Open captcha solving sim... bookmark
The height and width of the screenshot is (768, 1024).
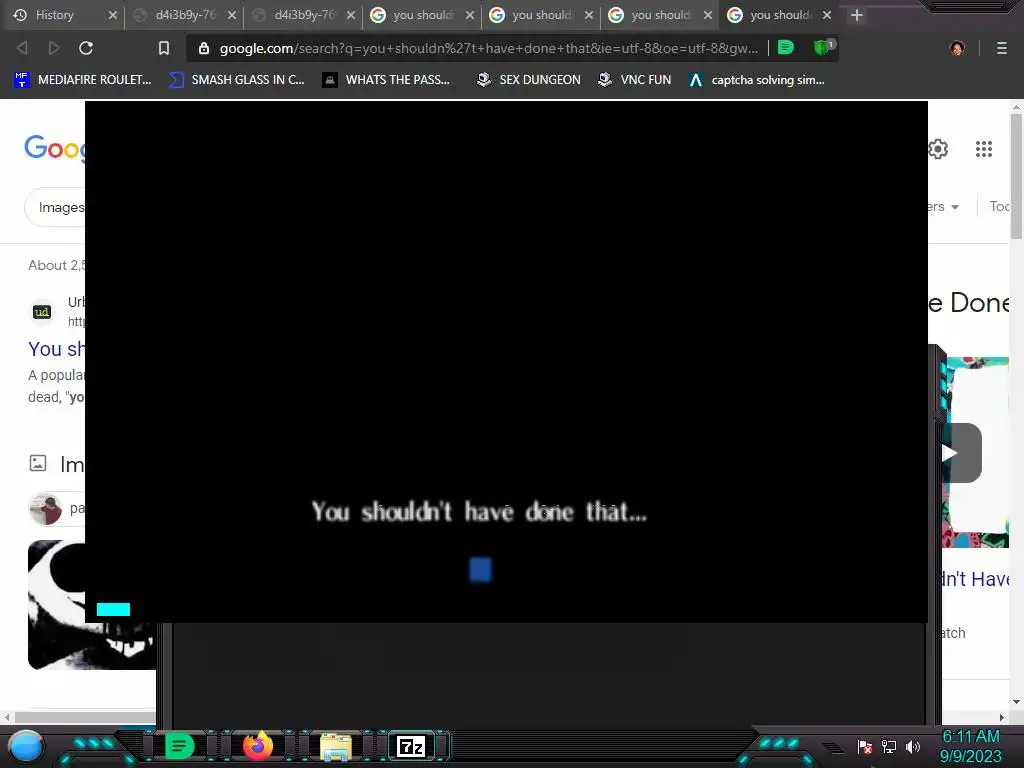[757, 80]
